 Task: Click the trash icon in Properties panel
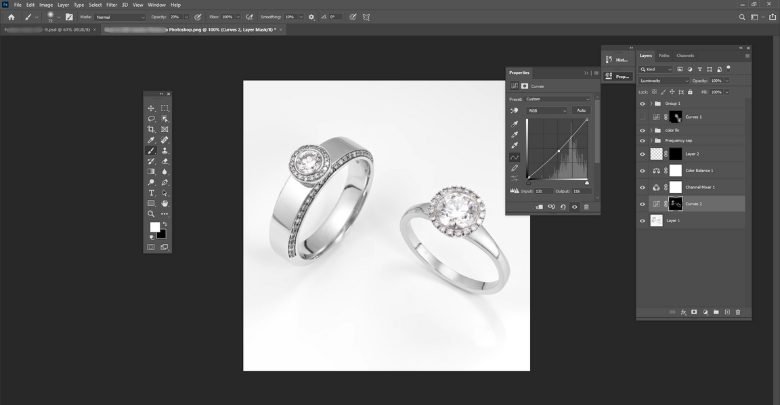click(586, 207)
